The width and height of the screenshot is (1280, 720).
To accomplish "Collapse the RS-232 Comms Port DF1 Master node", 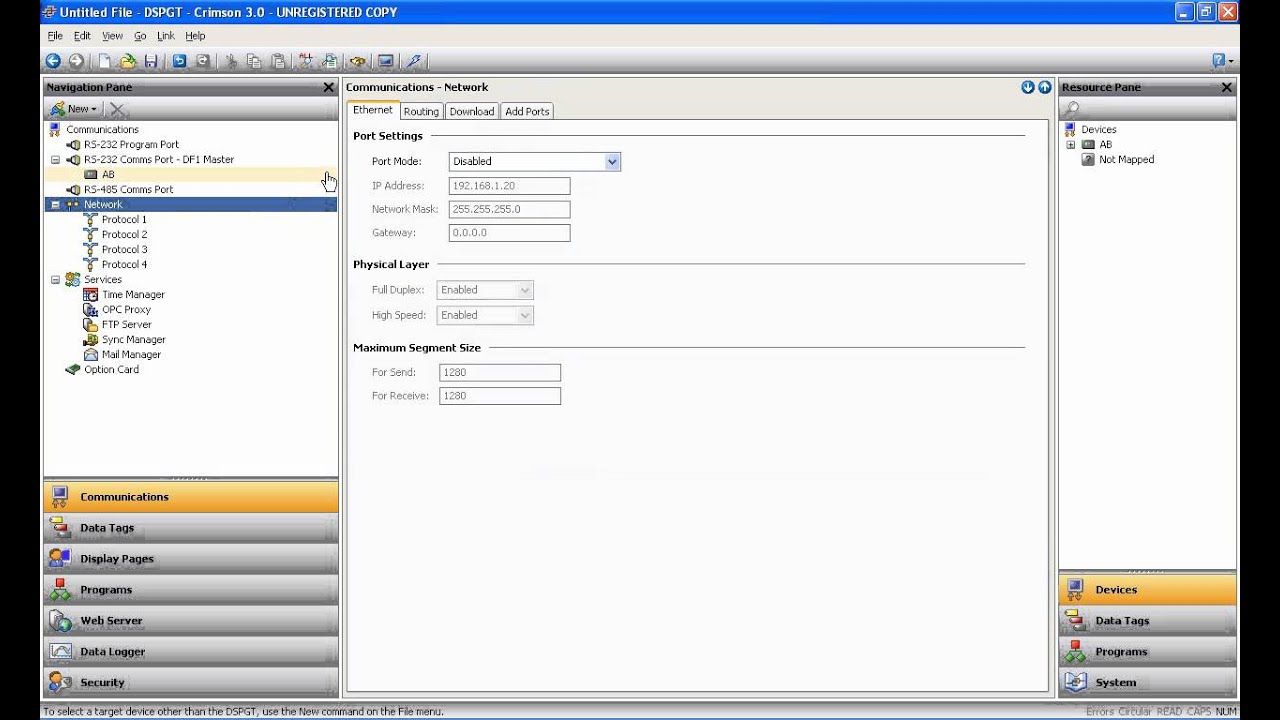I will pos(55,160).
